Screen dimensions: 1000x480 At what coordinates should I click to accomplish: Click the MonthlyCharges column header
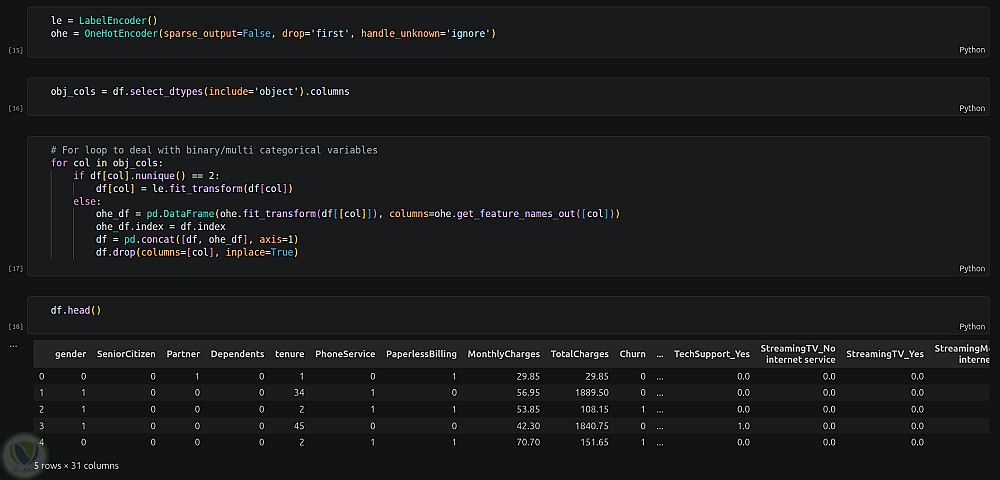pyautogui.click(x=503, y=354)
